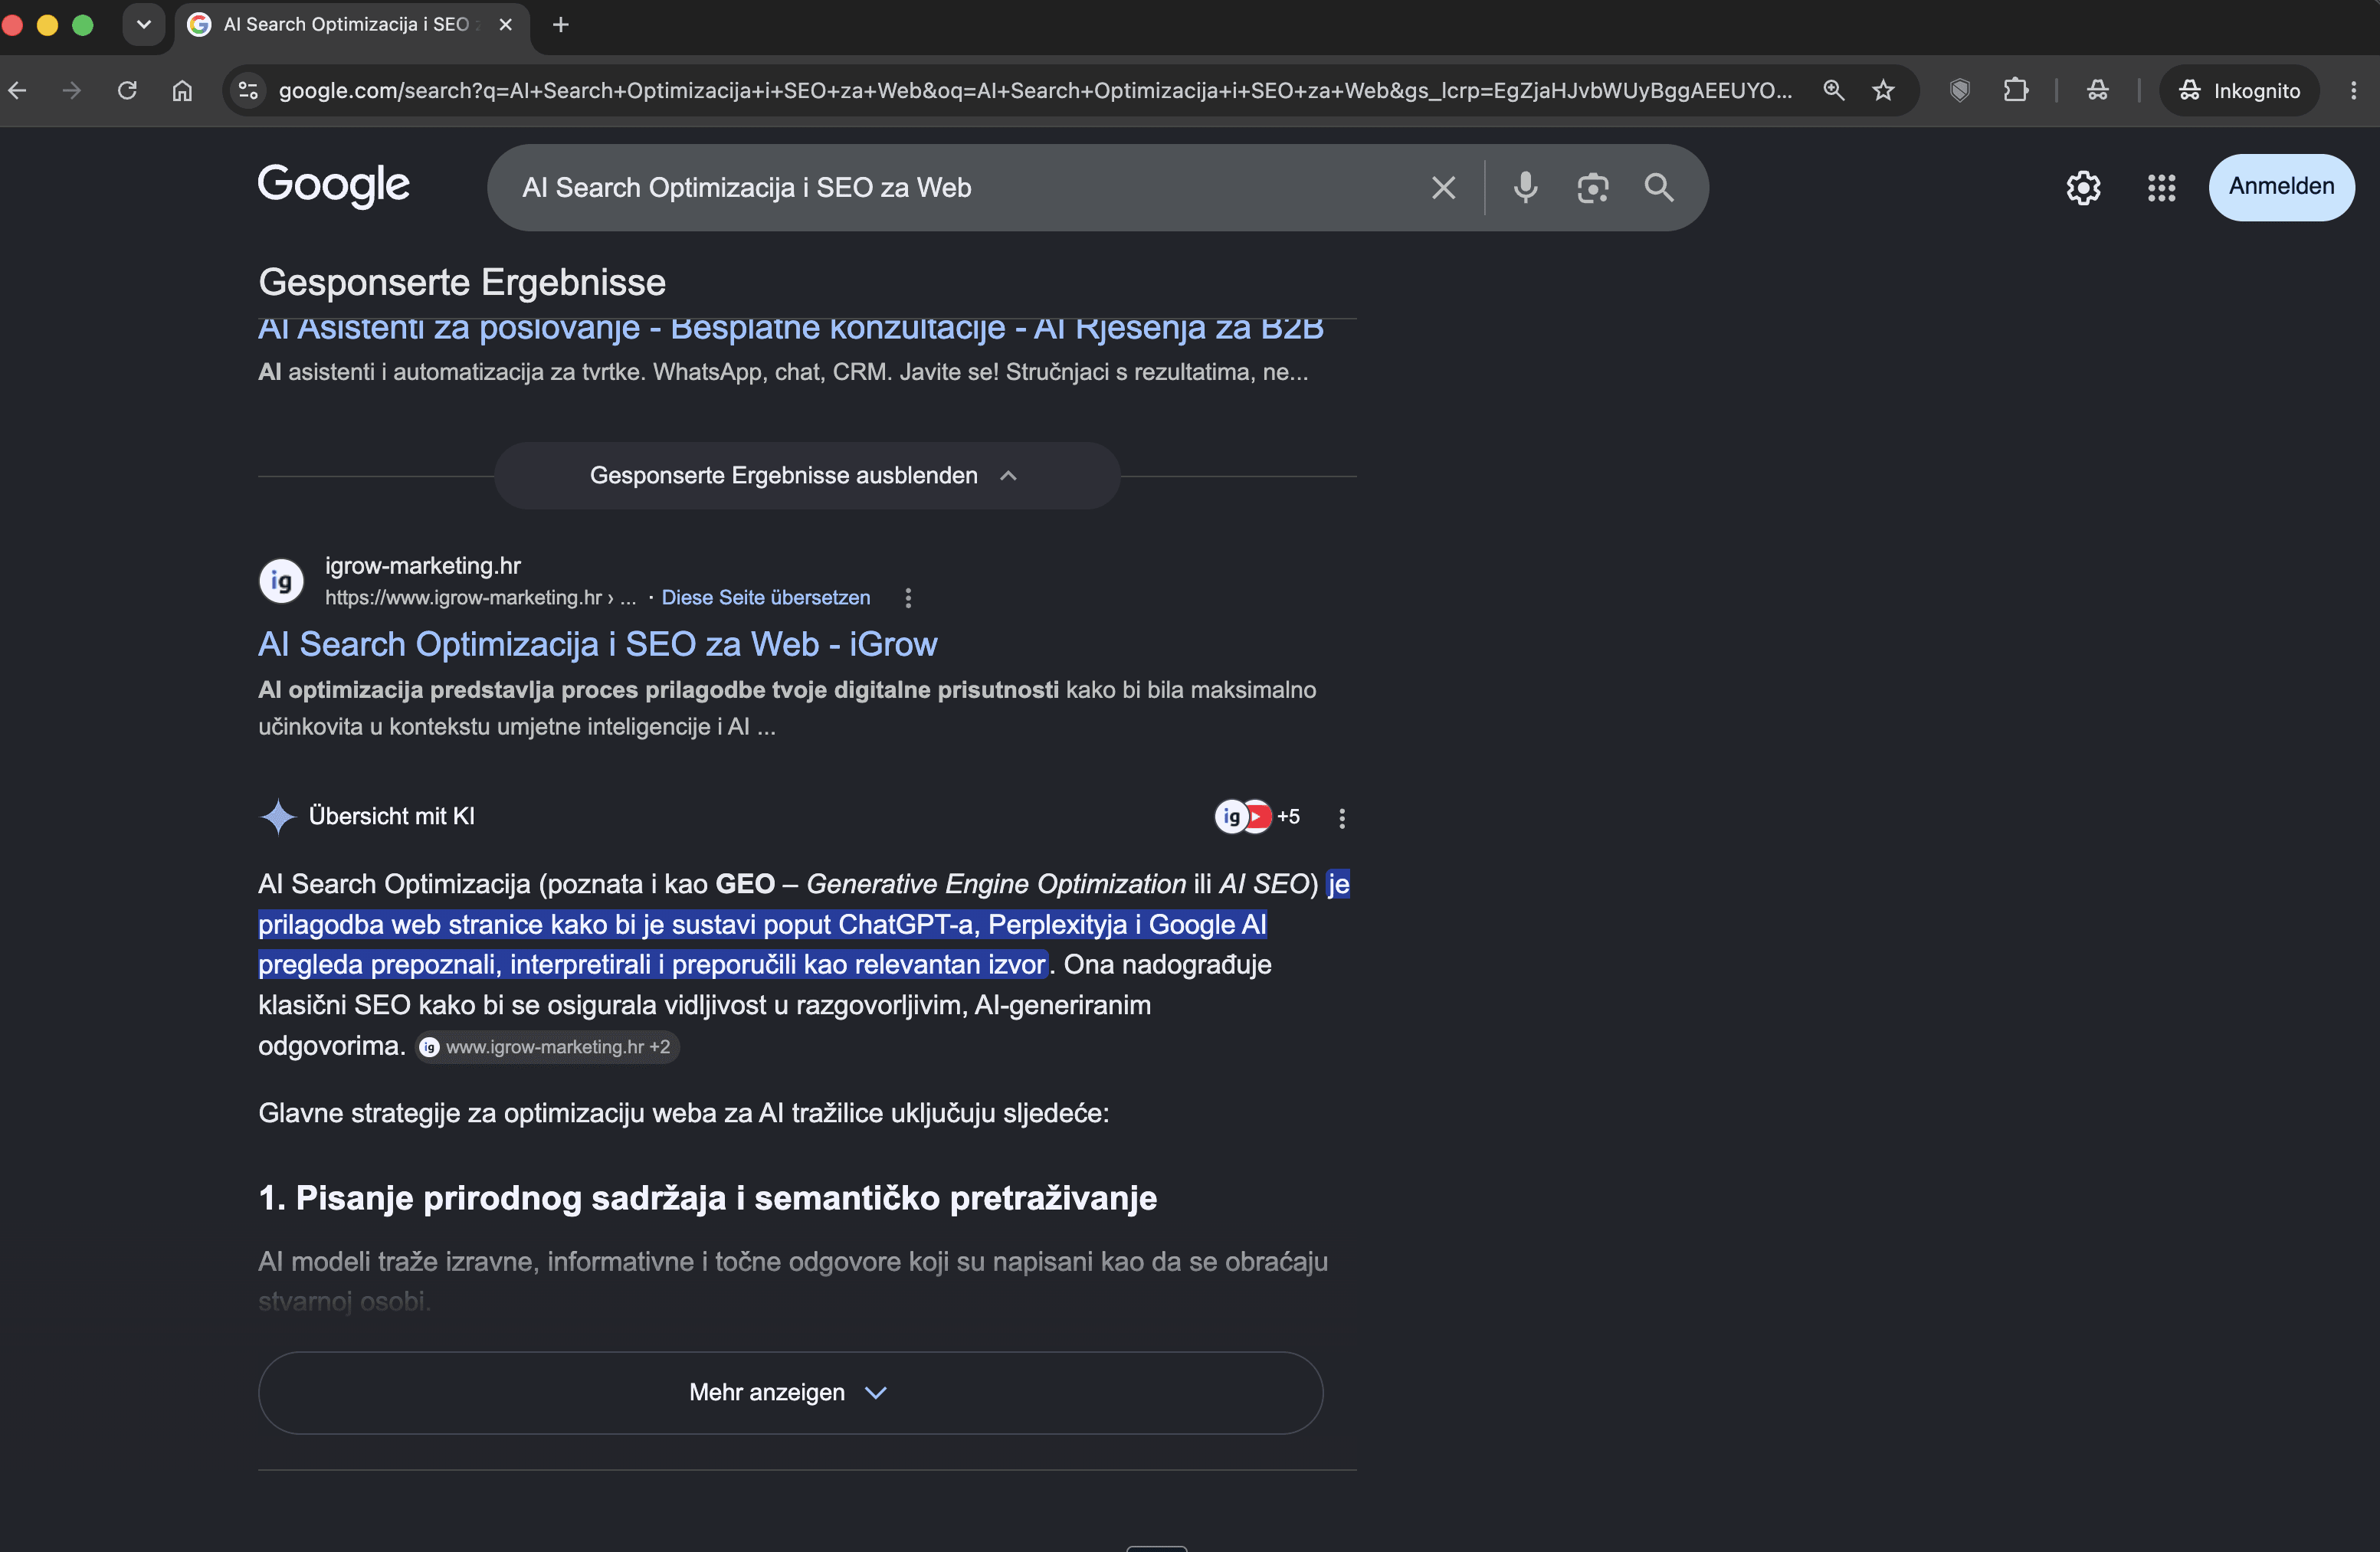Open the tab search dropdown arrow
Viewport: 2380px width, 1552px height.
[143, 24]
